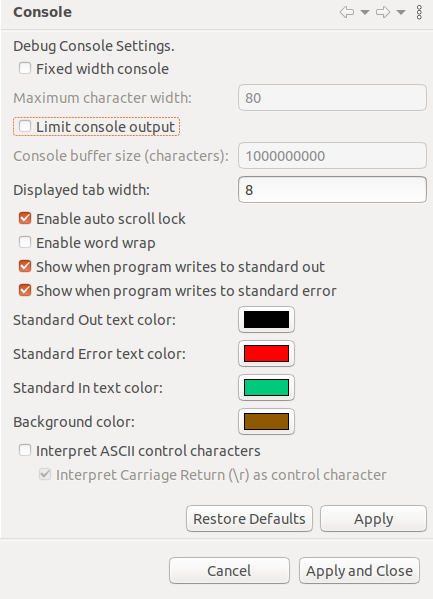
Task: Click the forward navigation arrow icon
Action: (x=383, y=12)
